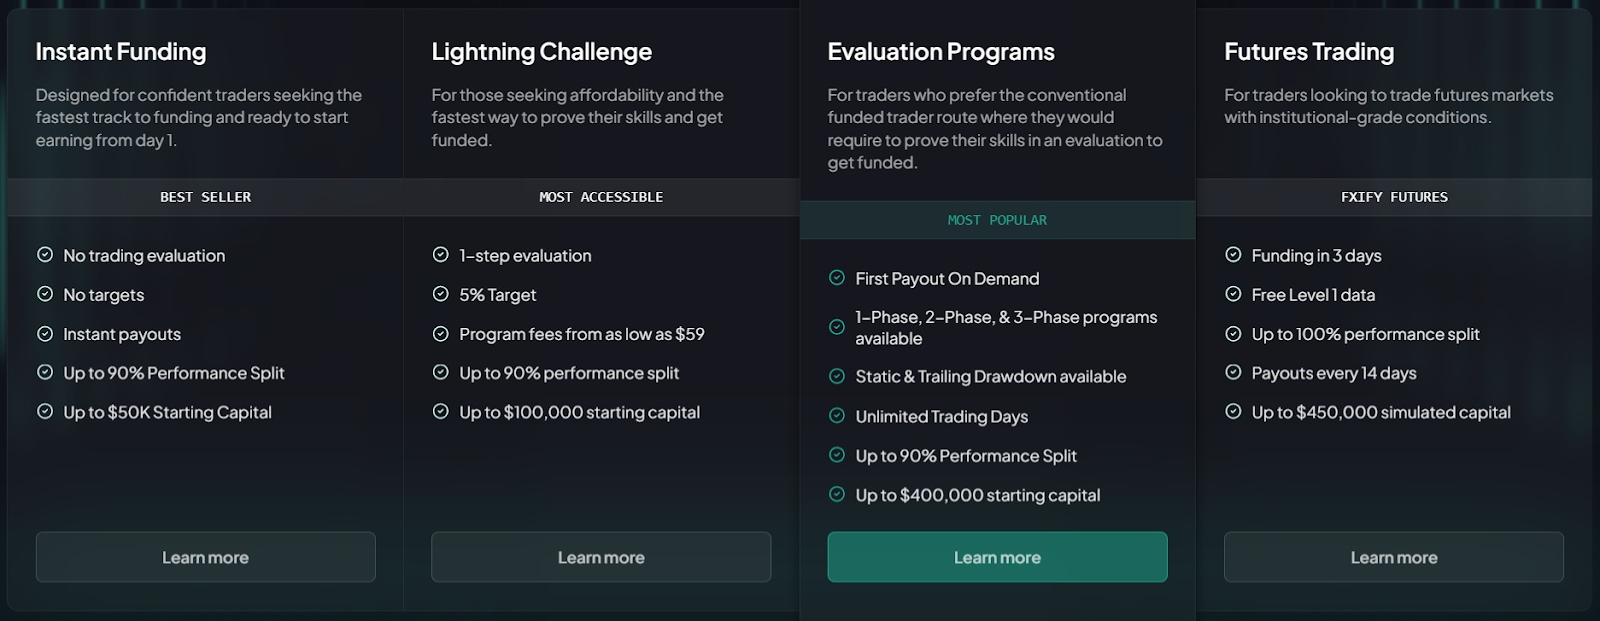Click the Evaluation Programs heading
Image resolution: width=1600 pixels, height=621 pixels.
click(941, 52)
